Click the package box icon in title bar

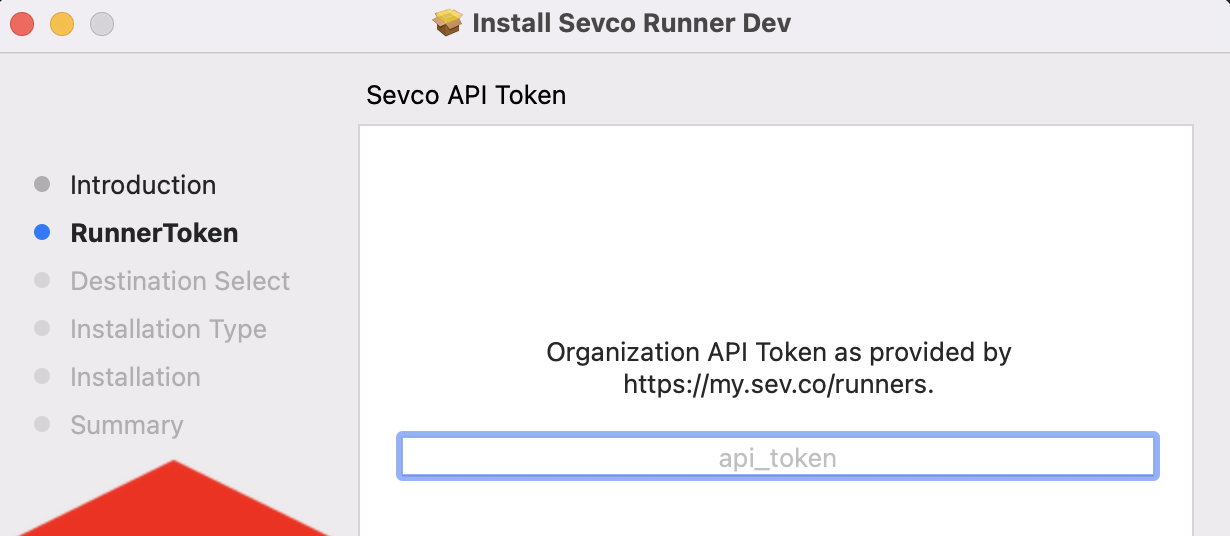point(448,23)
